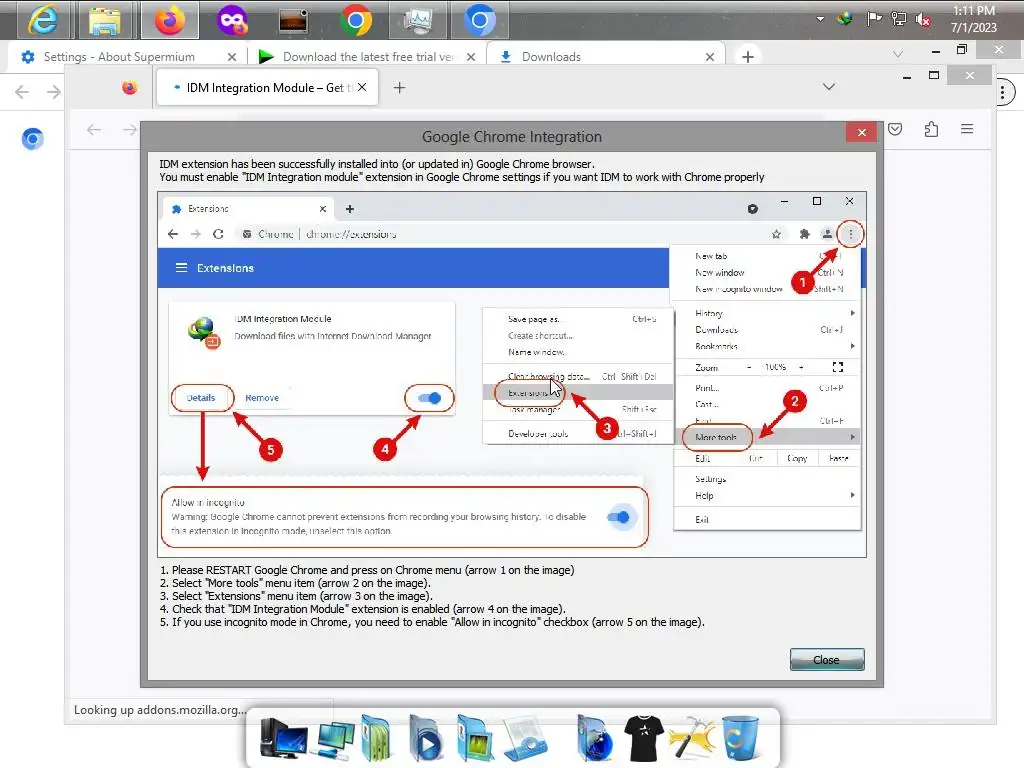Image resolution: width=1024 pixels, height=768 pixels.
Task: Go forward in the Supermium window
Action: 54,91
